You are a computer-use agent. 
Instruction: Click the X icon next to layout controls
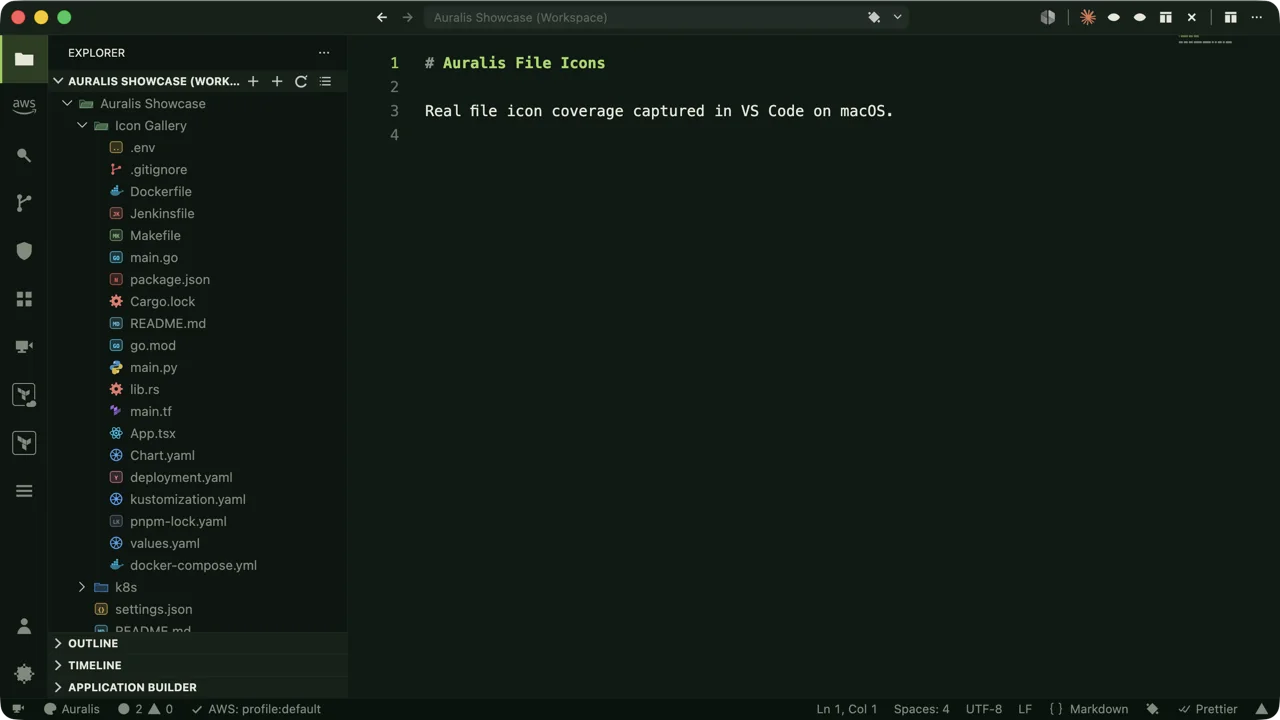click(1192, 17)
